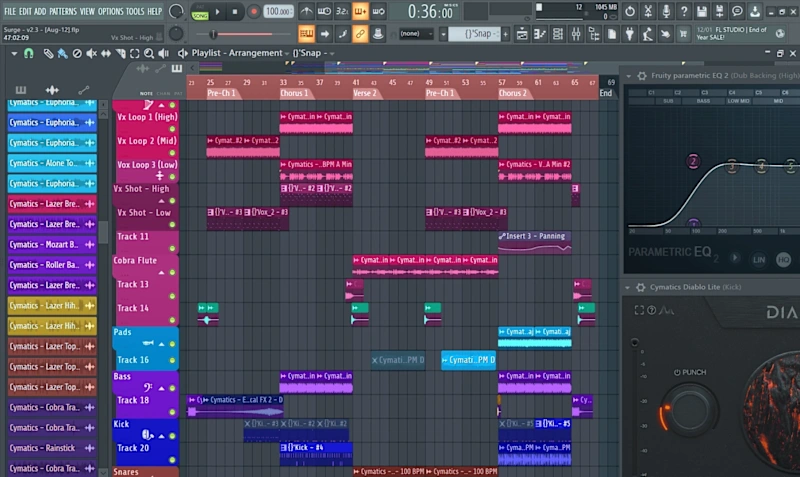The height and width of the screenshot is (477, 800).
Task: Select the Paint brush tool in Playlist
Action: pos(62,53)
